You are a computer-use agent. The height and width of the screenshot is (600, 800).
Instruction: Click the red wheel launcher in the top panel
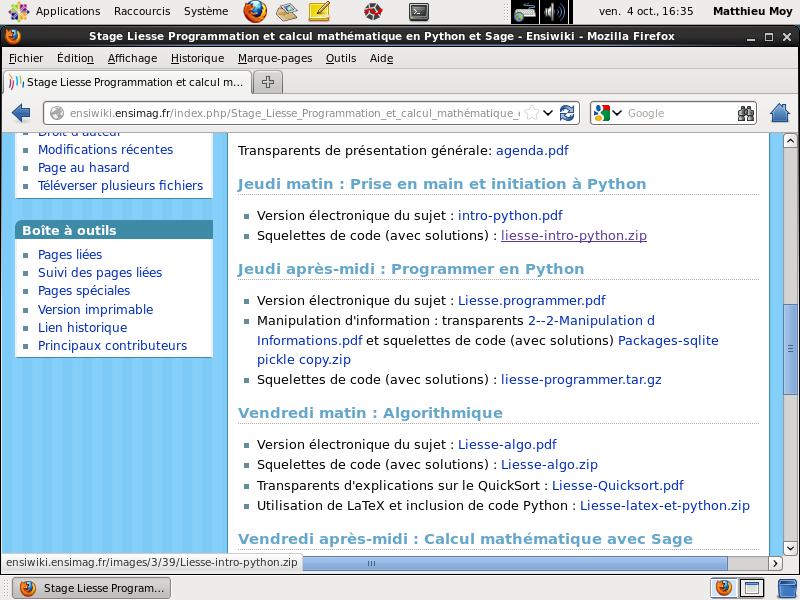click(x=373, y=11)
